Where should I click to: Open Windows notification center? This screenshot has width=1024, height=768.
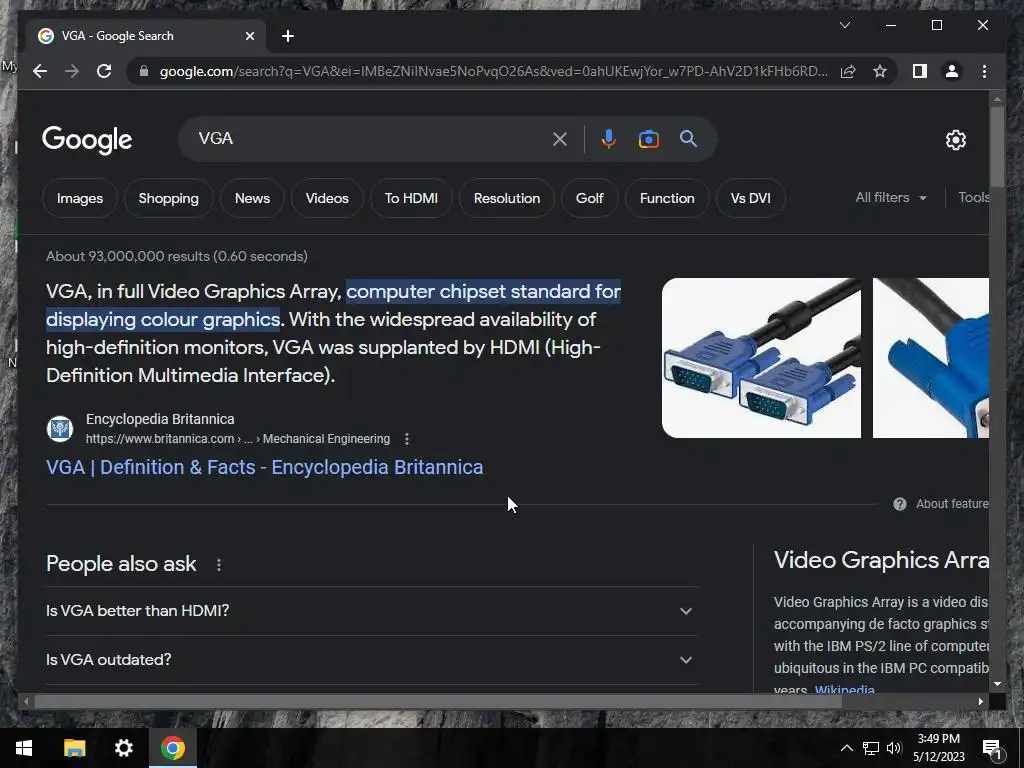(x=992, y=748)
